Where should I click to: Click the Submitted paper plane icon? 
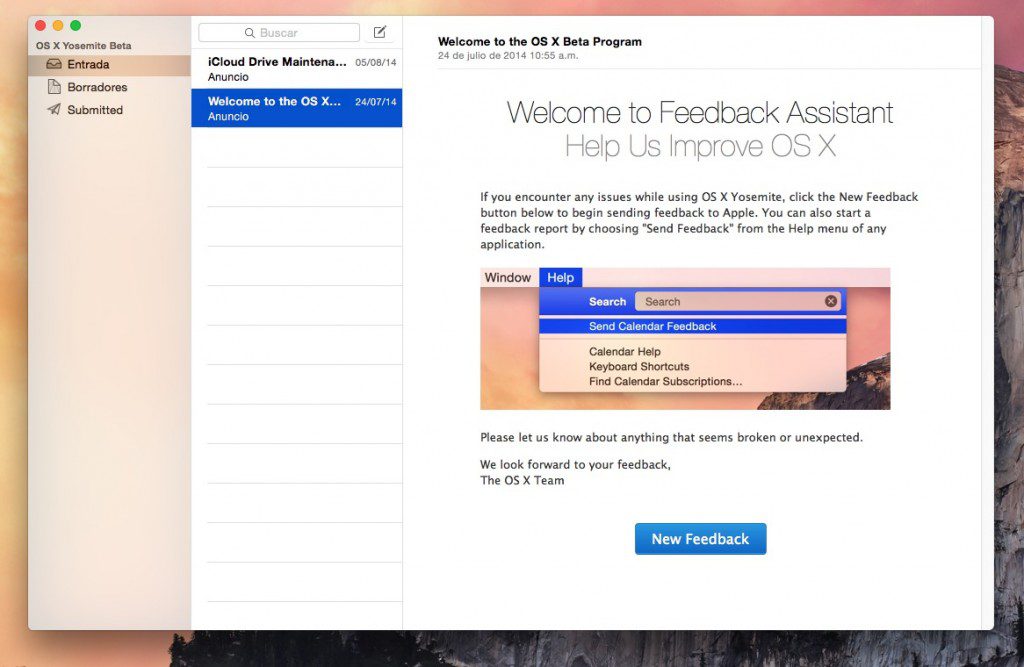(x=54, y=109)
